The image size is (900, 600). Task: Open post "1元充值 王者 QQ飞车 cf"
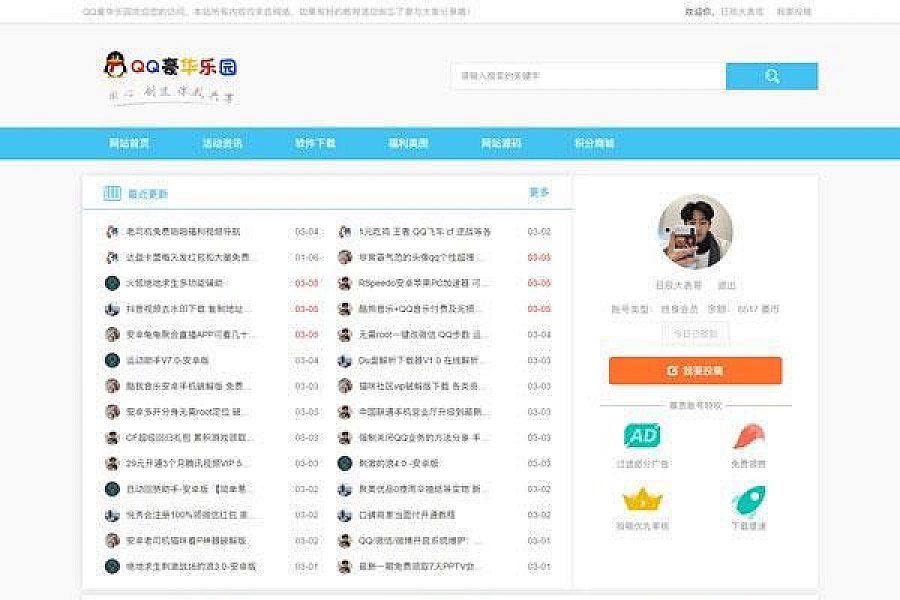point(425,231)
